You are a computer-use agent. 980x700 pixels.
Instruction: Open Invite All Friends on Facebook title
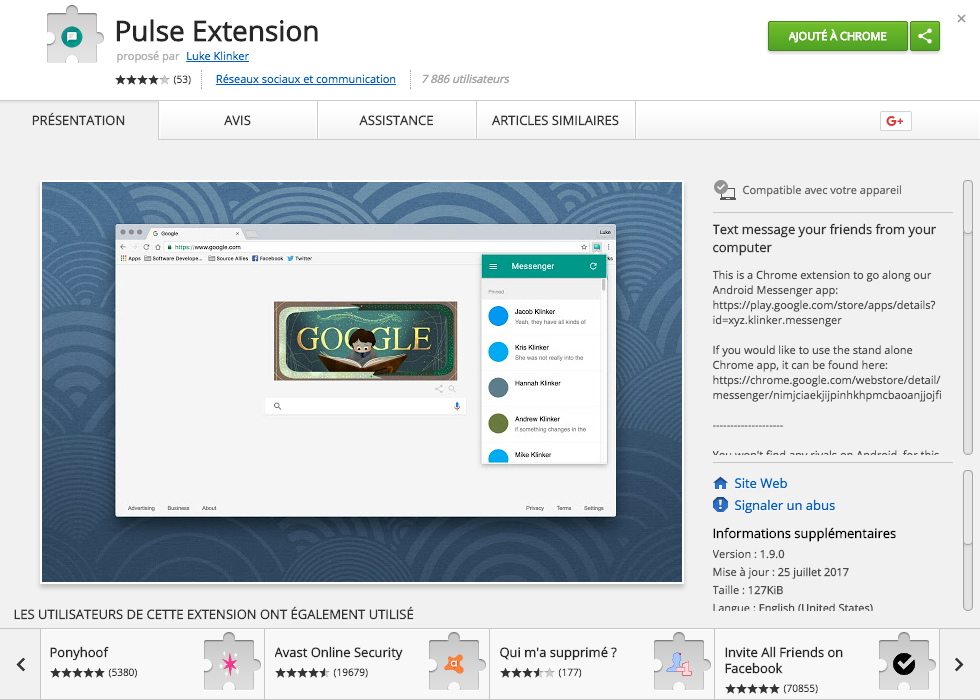783,661
